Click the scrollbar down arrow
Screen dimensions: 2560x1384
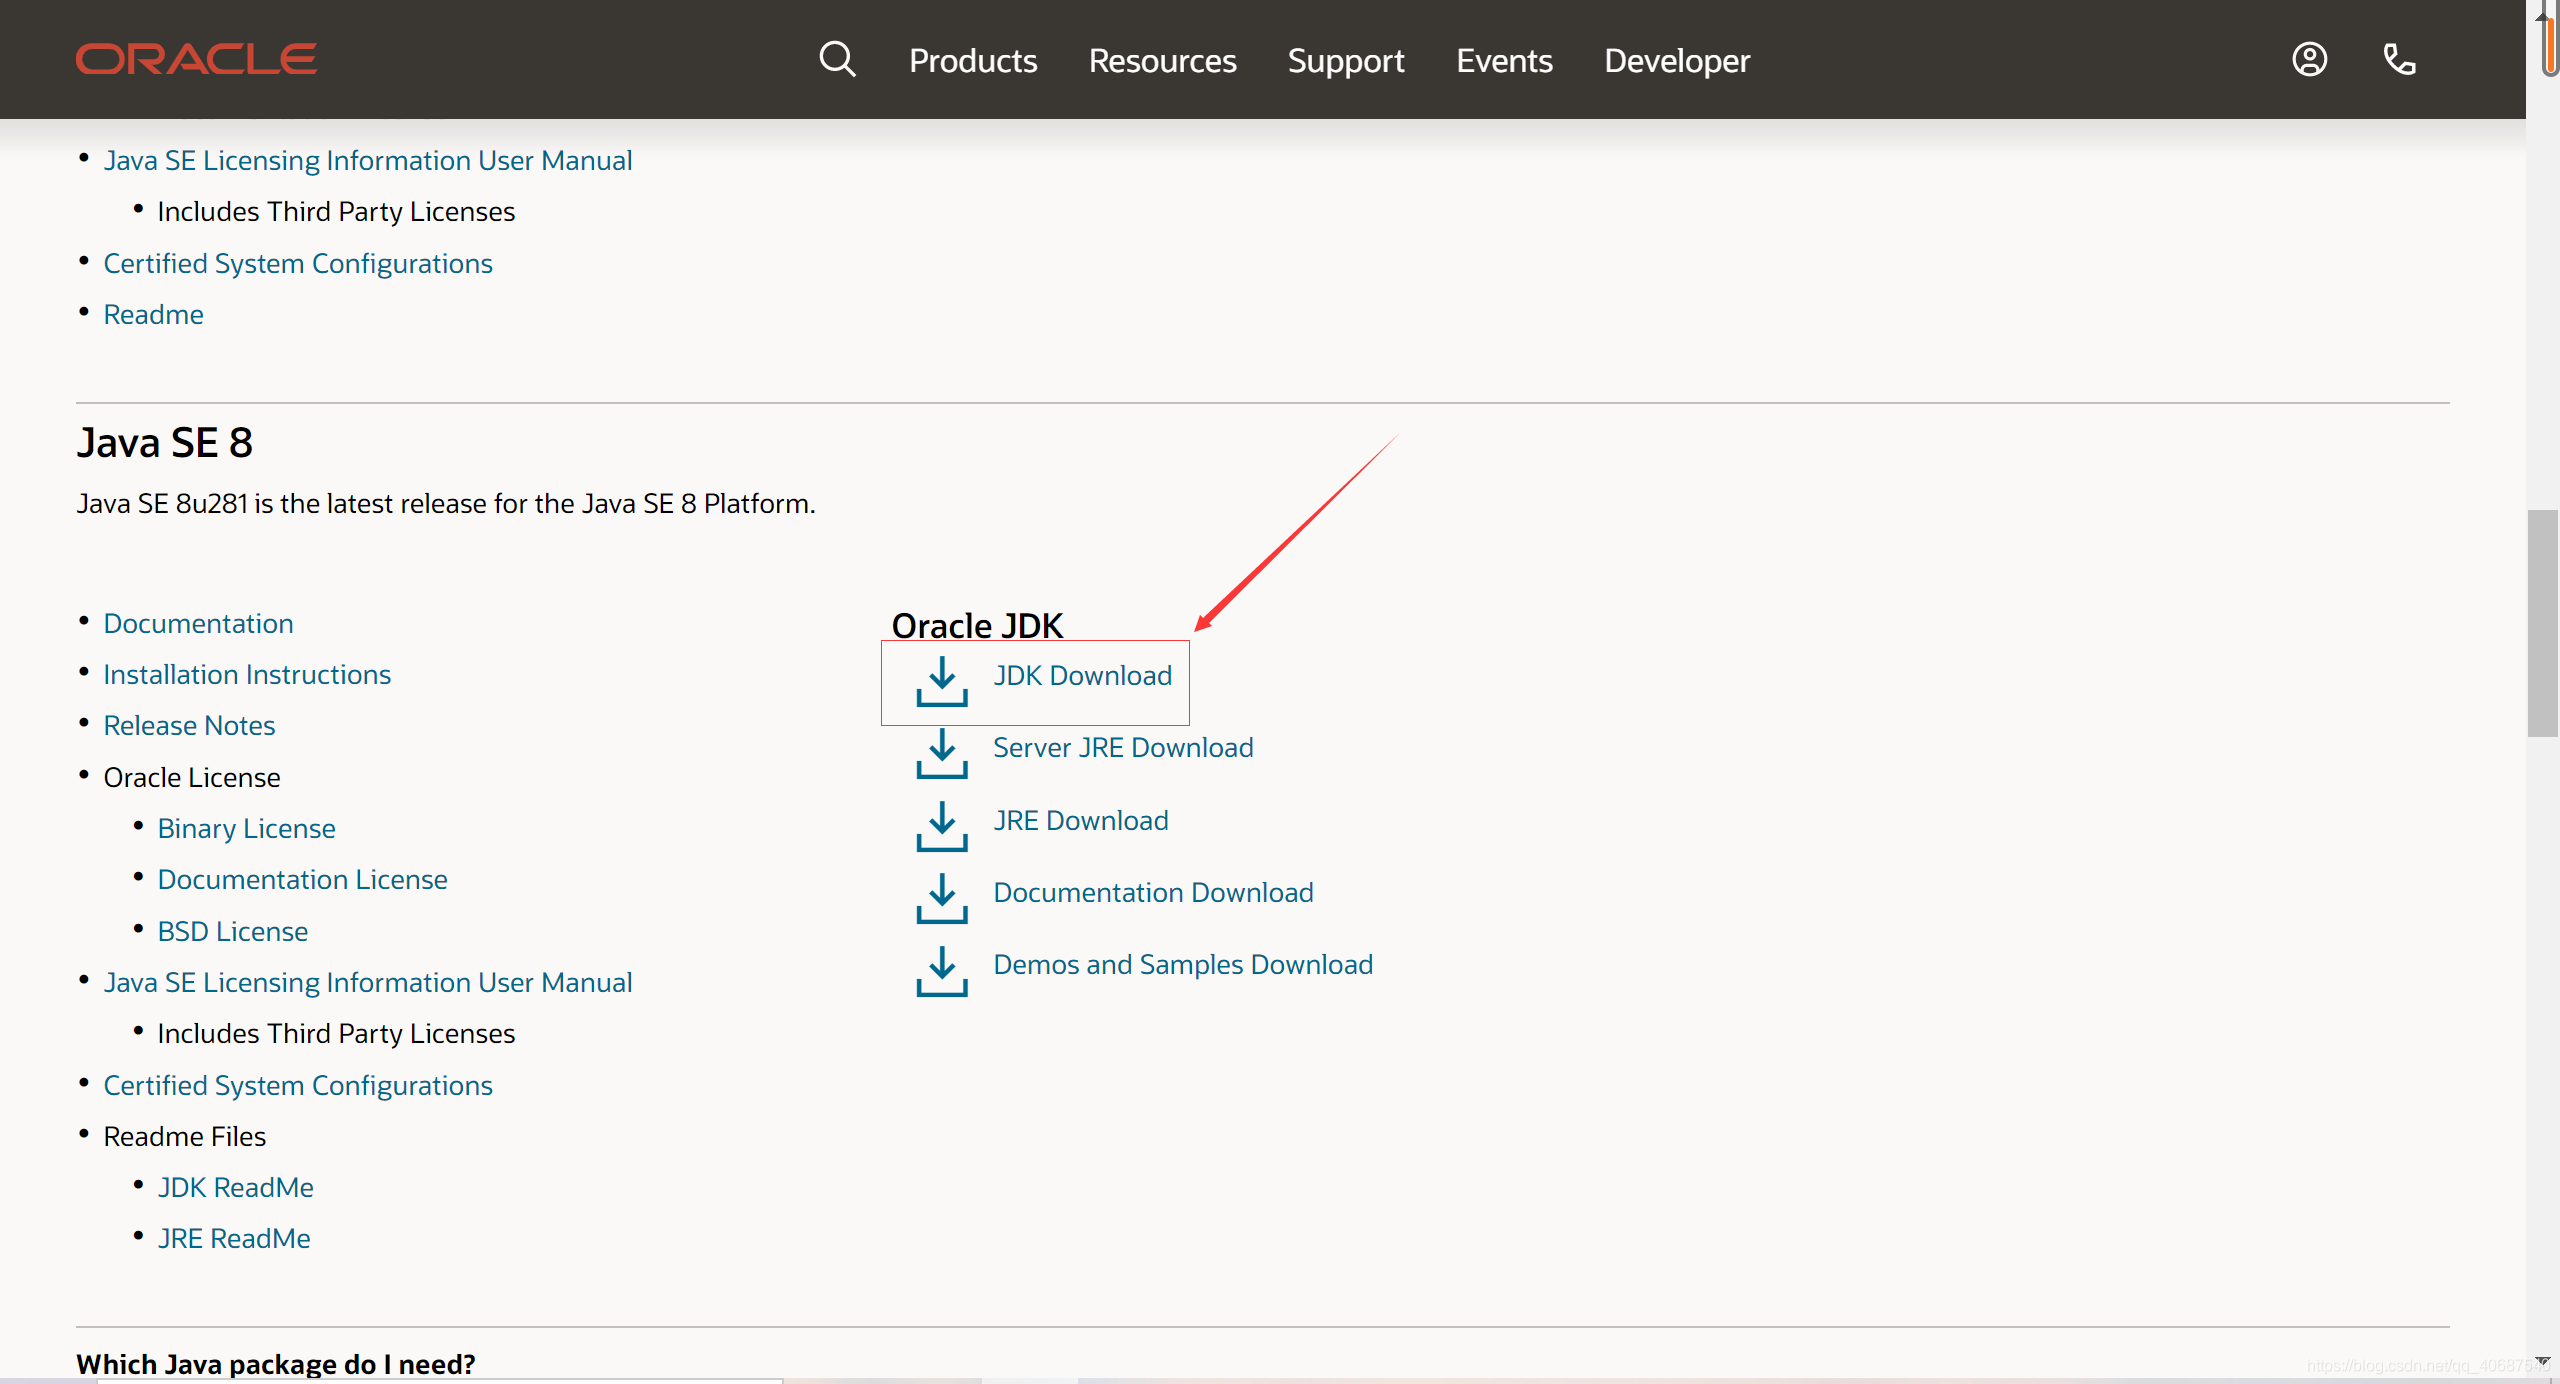click(x=2541, y=1362)
